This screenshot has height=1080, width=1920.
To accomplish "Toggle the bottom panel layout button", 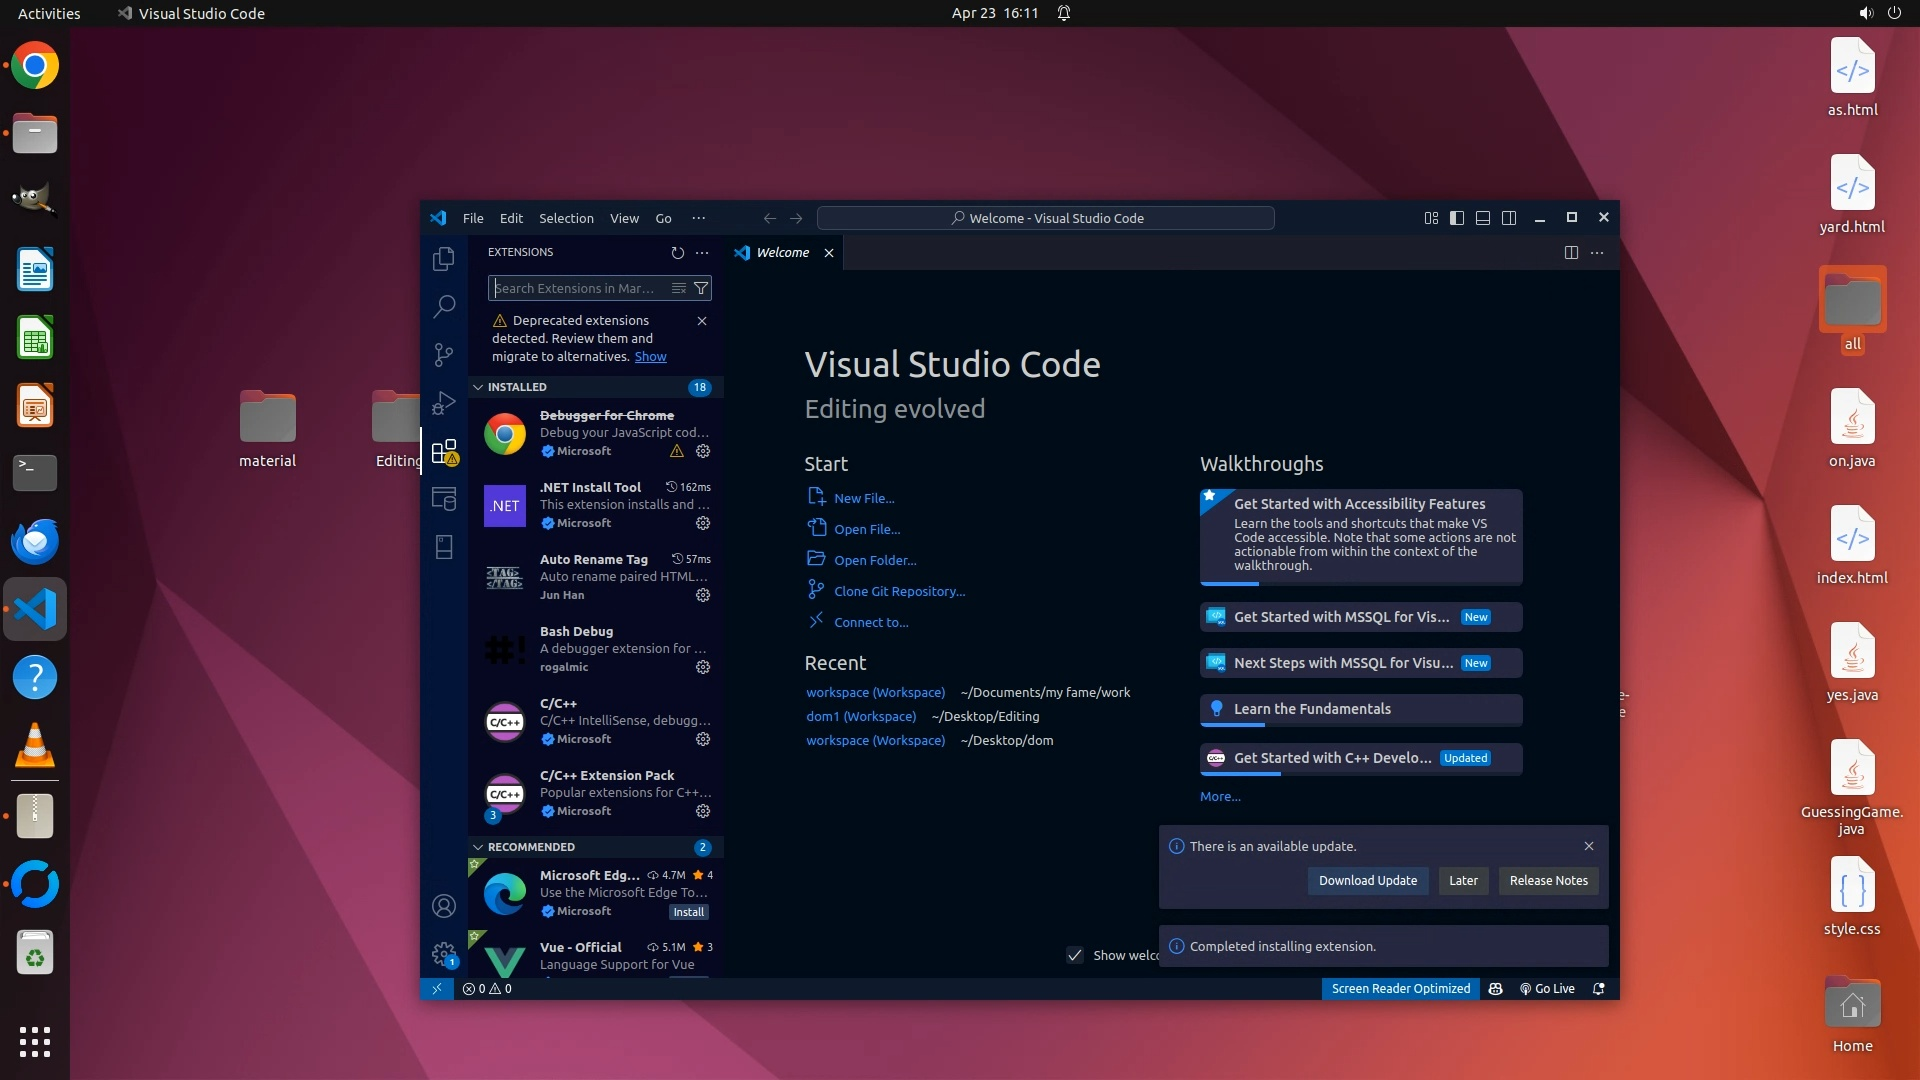I will click(x=1483, y=218).
